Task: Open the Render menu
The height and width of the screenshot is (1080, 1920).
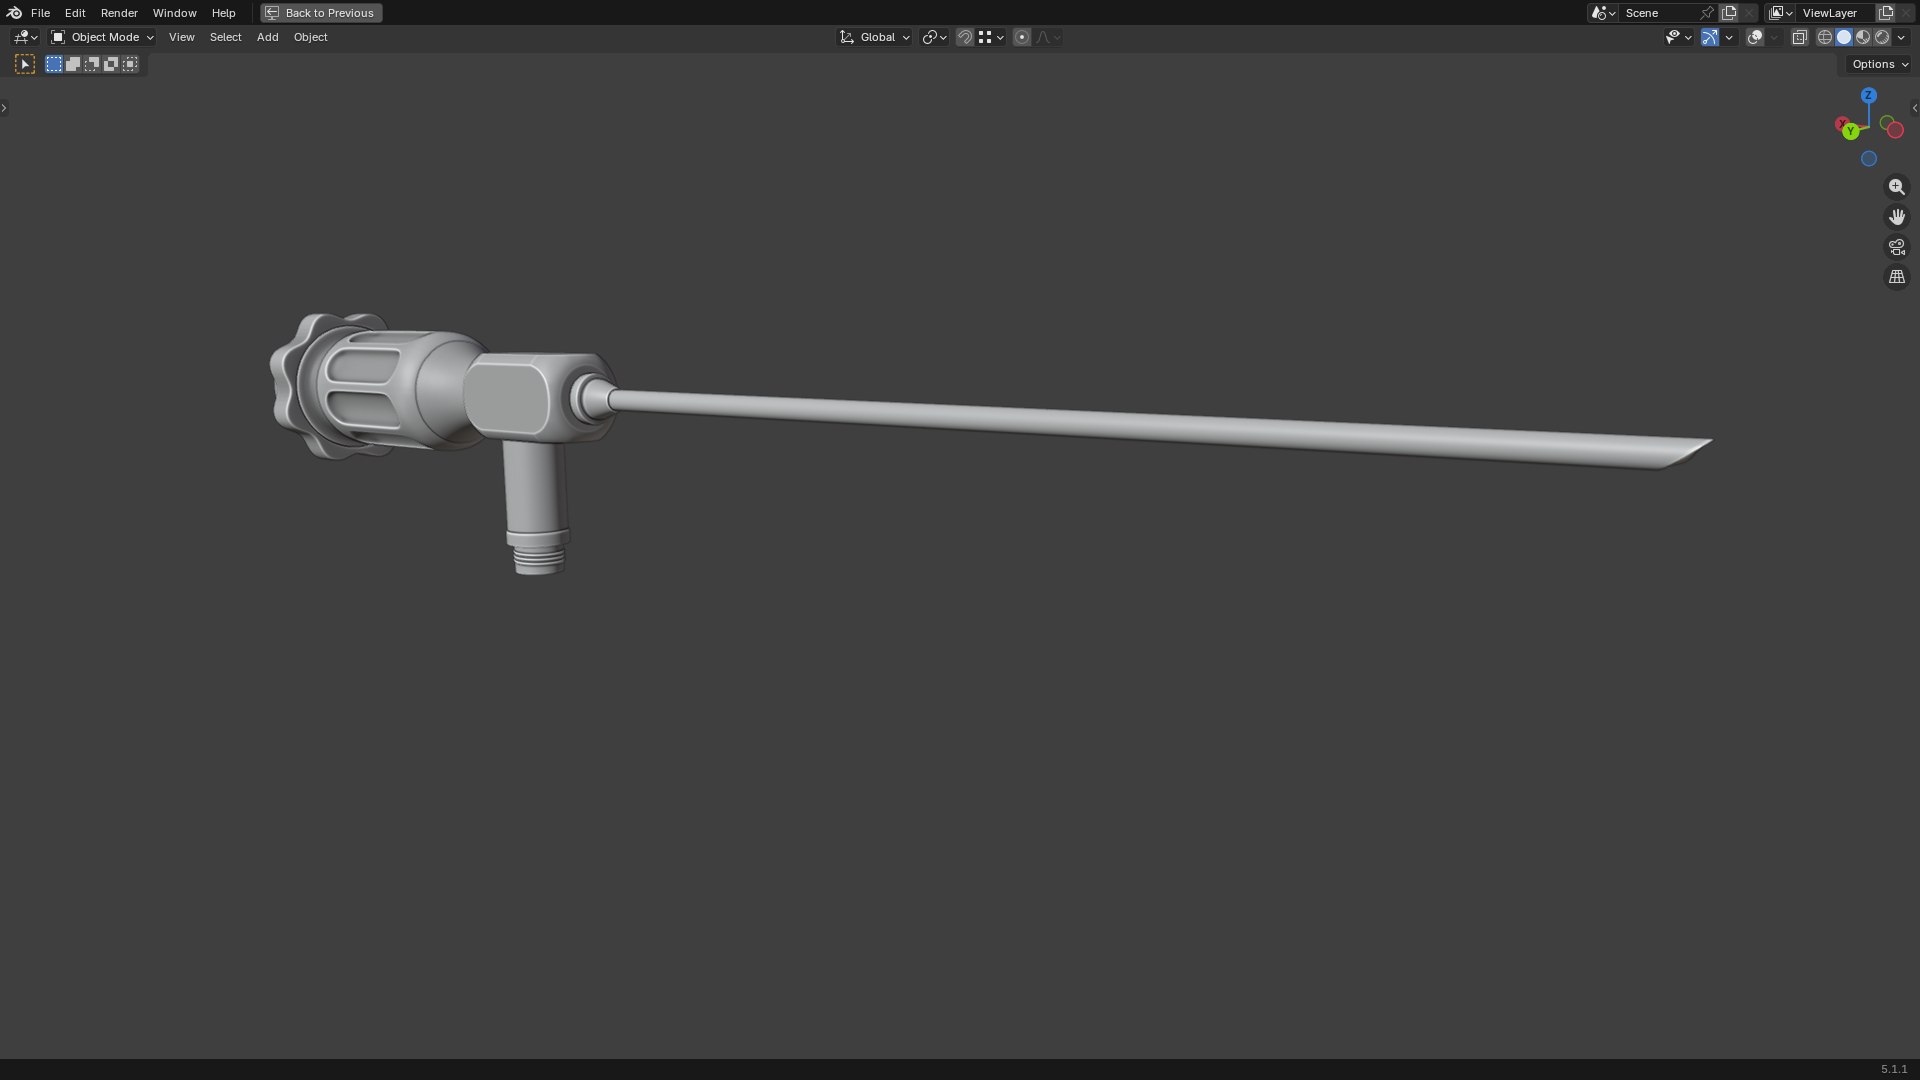Action: point(119,13)
